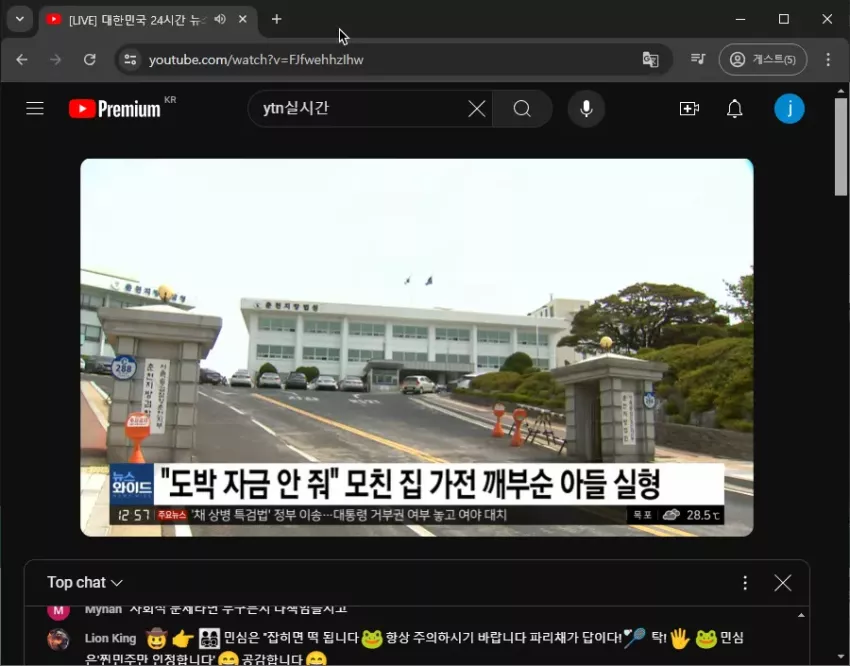Clear the search box text

[476, 108]
